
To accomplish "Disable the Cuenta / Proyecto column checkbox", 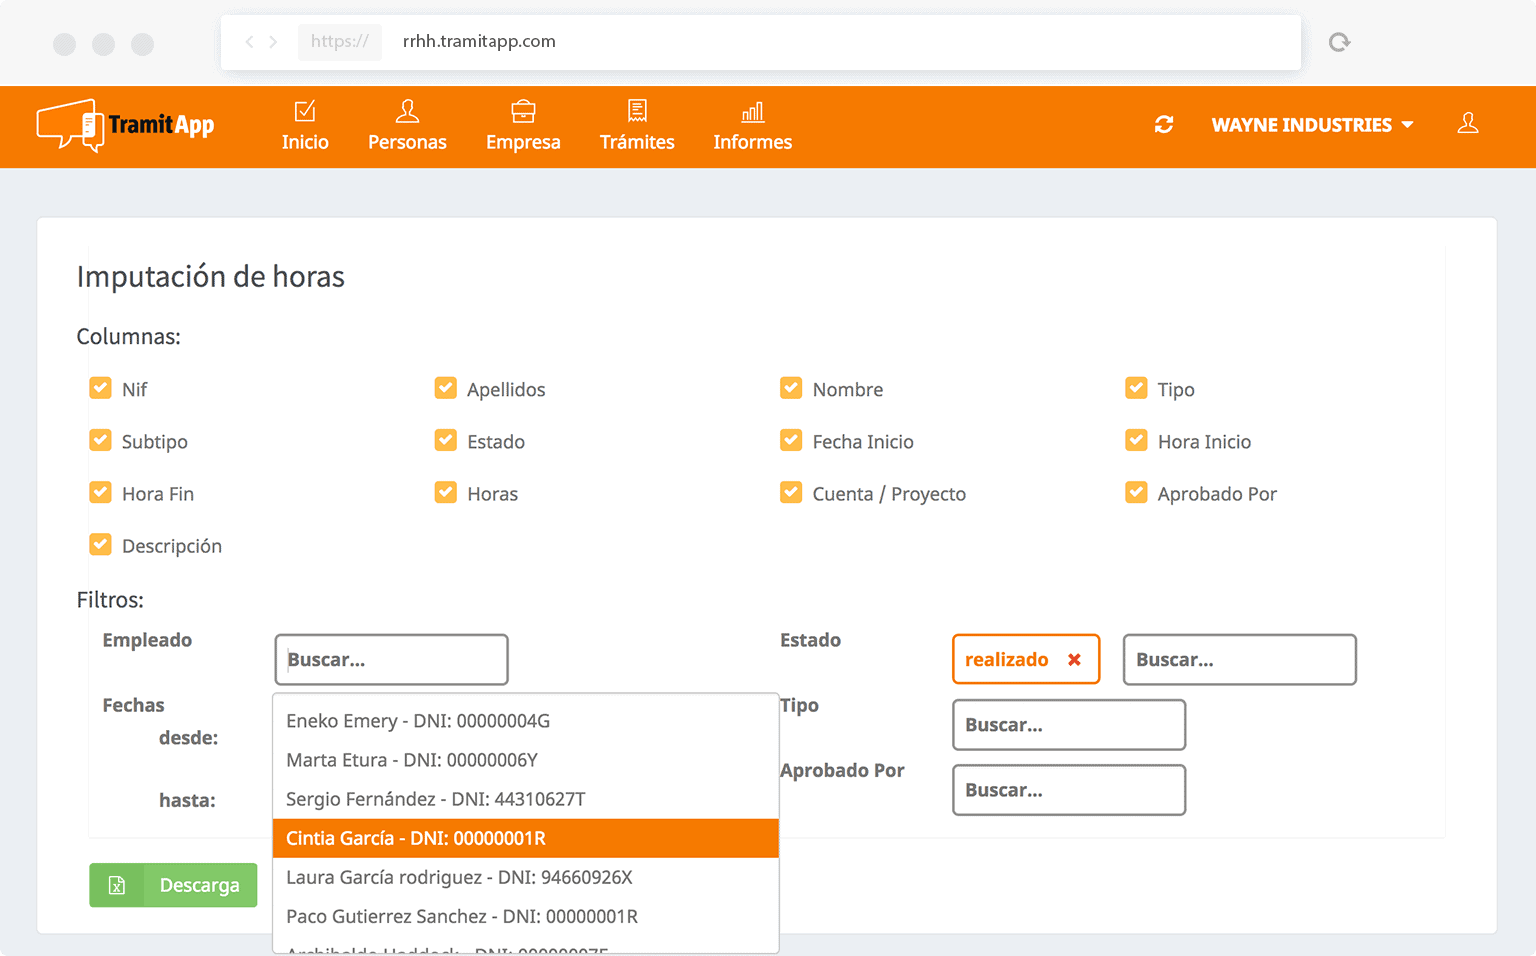I will [791, 492].
